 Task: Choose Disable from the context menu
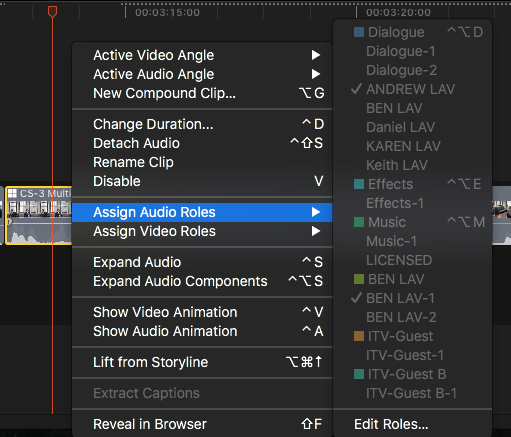click(202, 181)
